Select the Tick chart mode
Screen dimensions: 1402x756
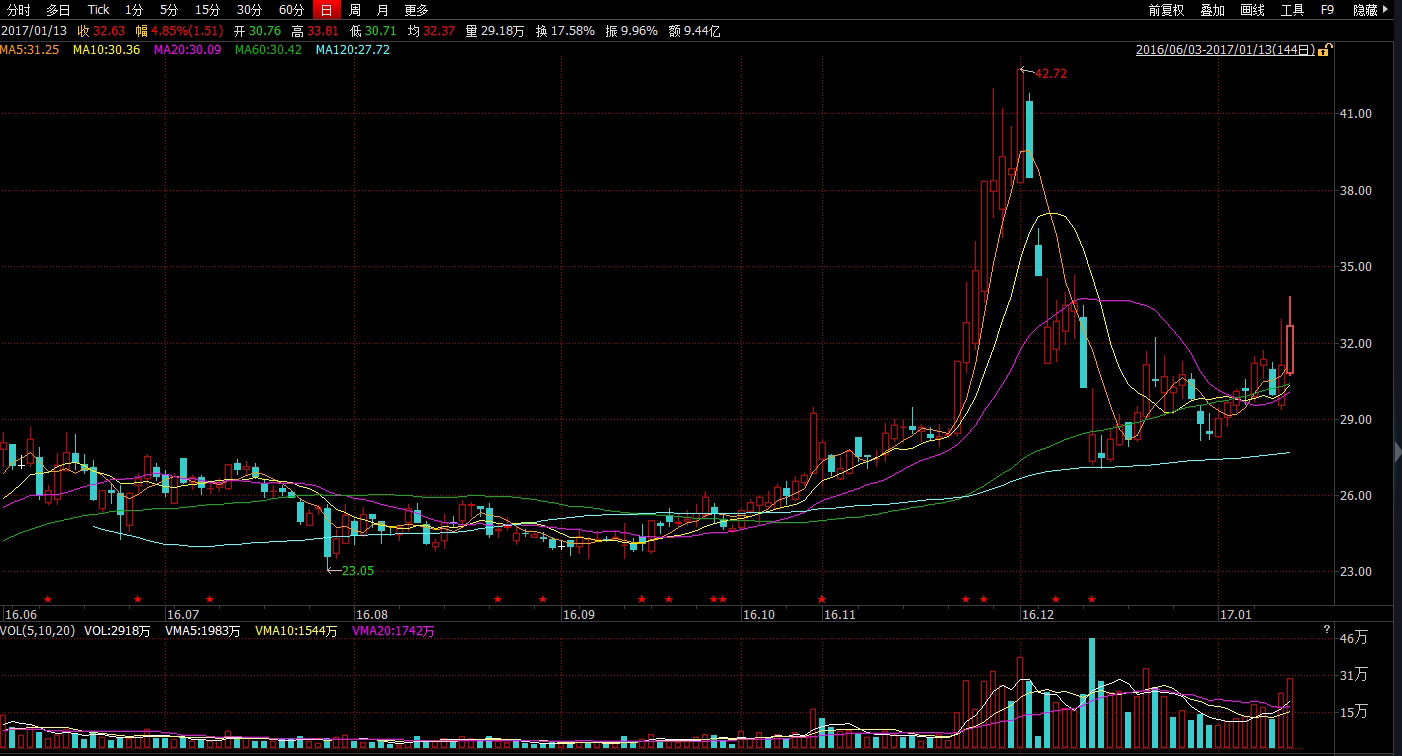pyautogui.click(x=98, y=10)
